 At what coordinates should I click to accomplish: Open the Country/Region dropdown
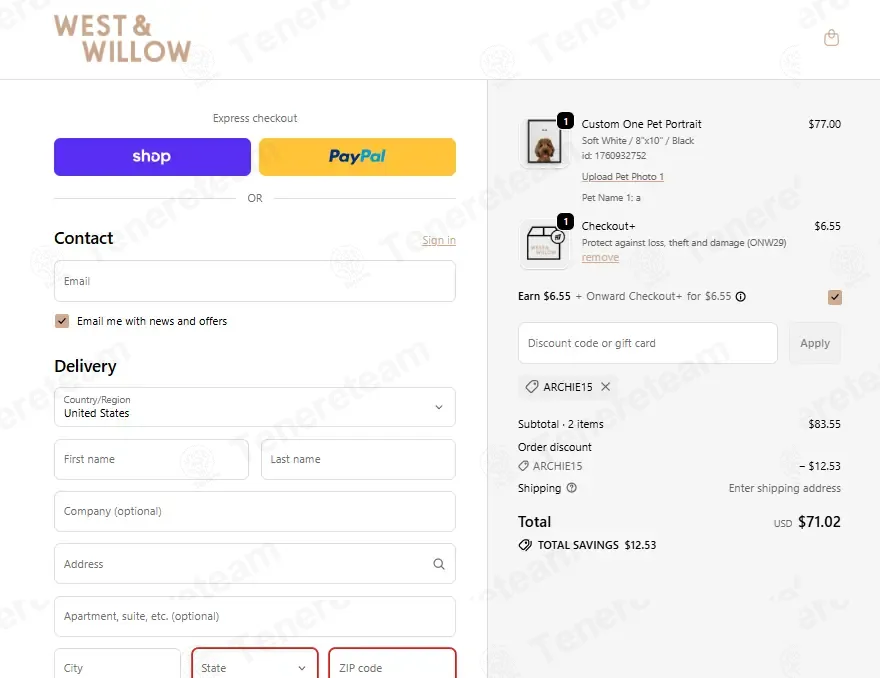pyautogui.click(x=255, y=407)
